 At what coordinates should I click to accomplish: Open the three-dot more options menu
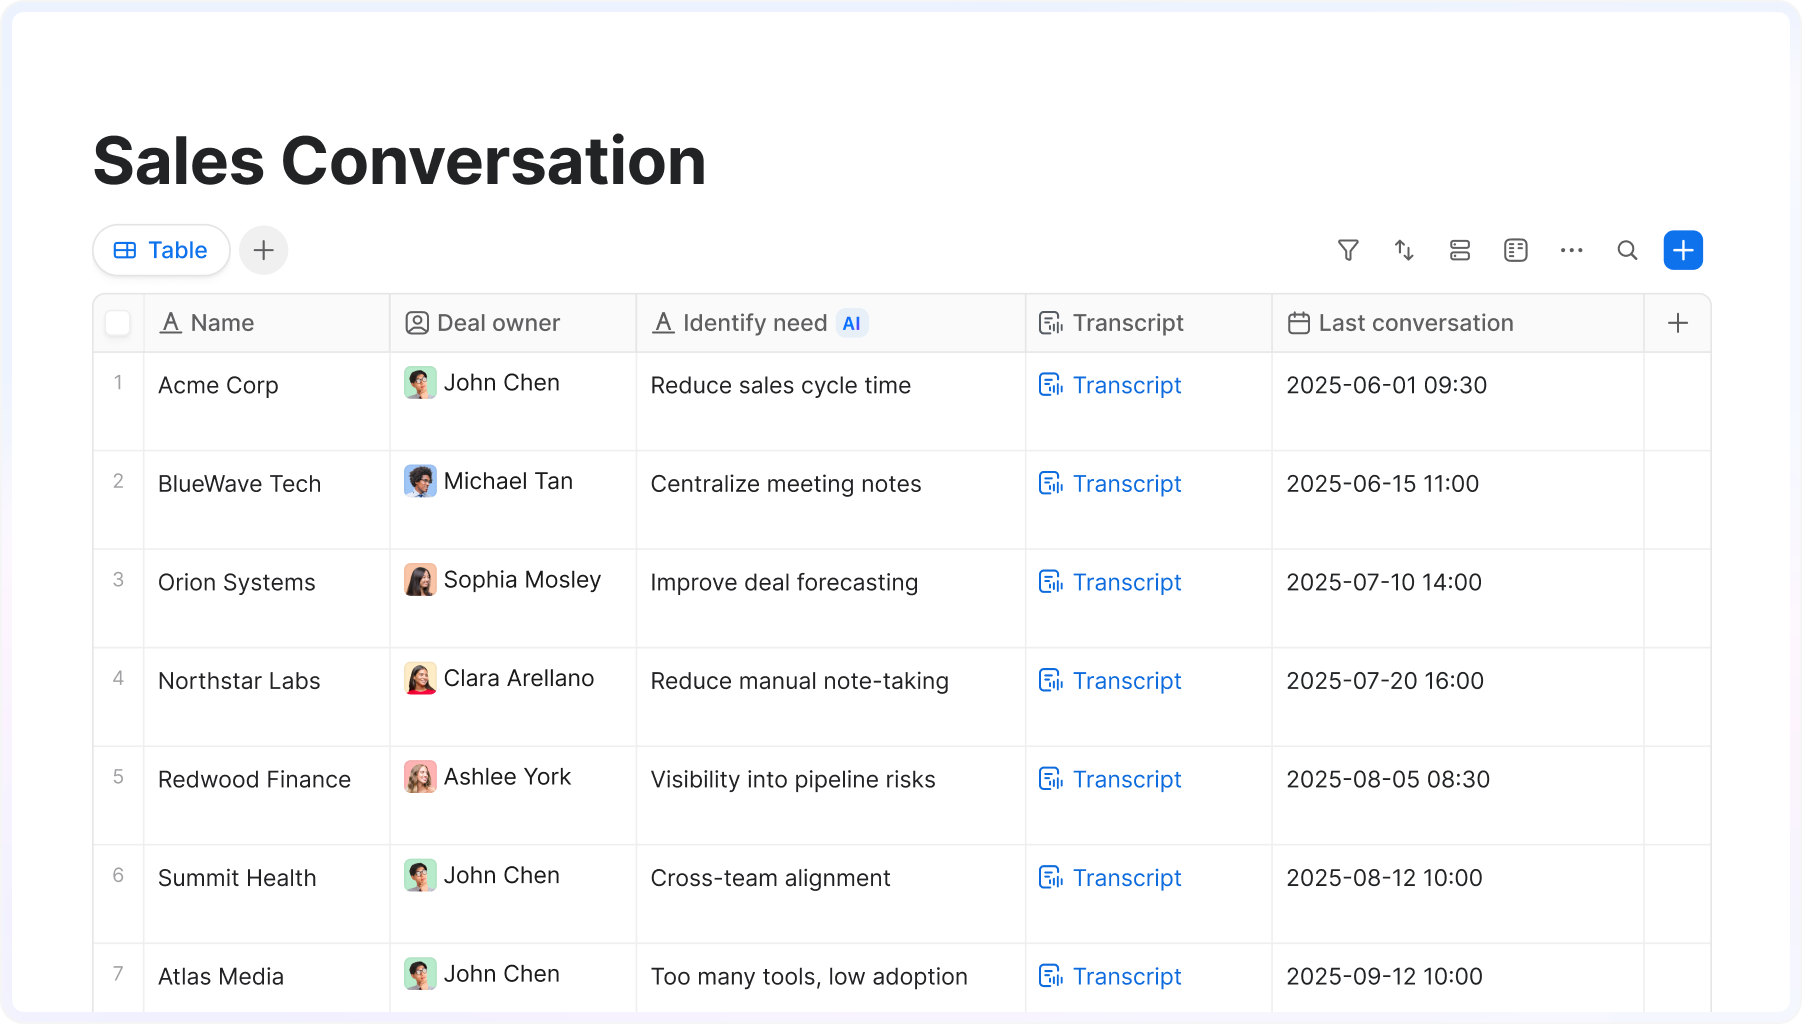1571,250
